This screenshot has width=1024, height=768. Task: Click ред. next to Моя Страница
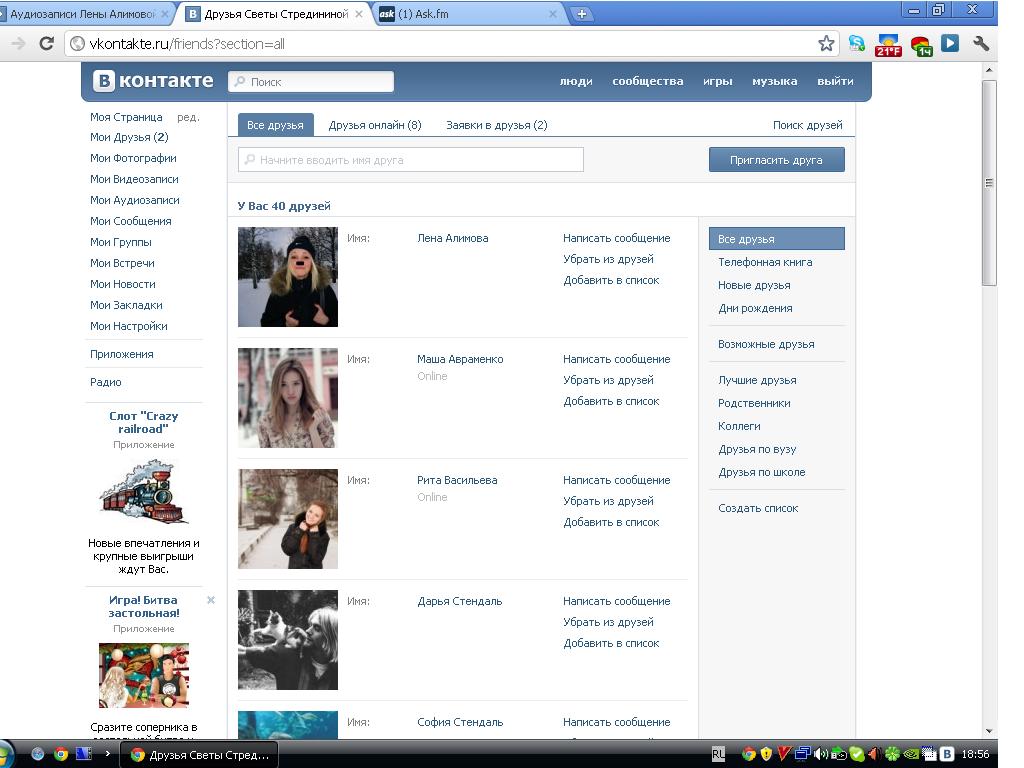pos(188,117)
